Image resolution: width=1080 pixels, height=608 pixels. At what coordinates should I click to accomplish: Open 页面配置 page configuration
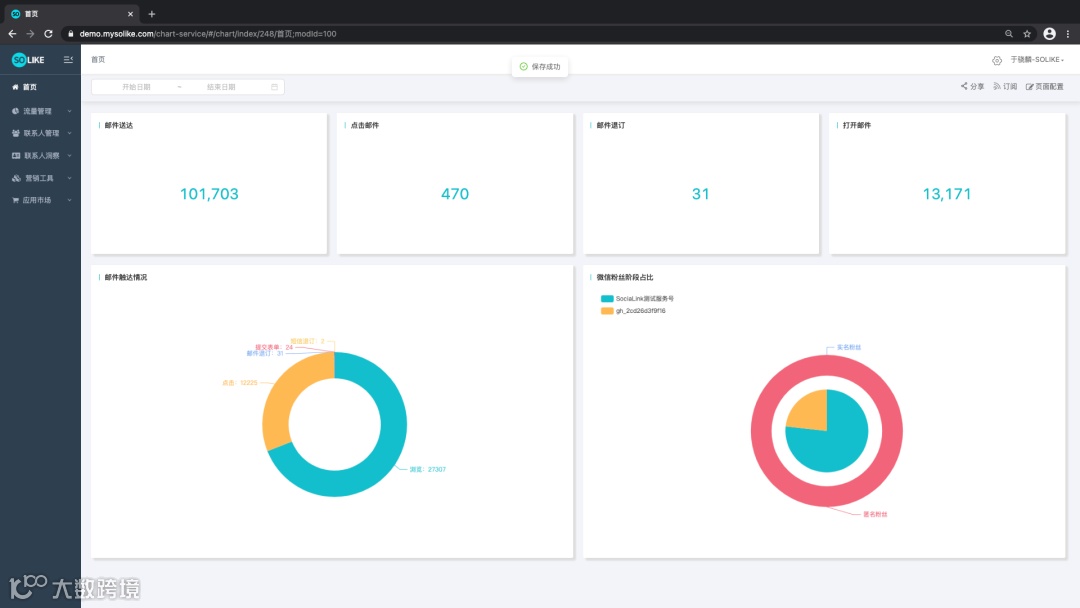tap(1045, 87)
